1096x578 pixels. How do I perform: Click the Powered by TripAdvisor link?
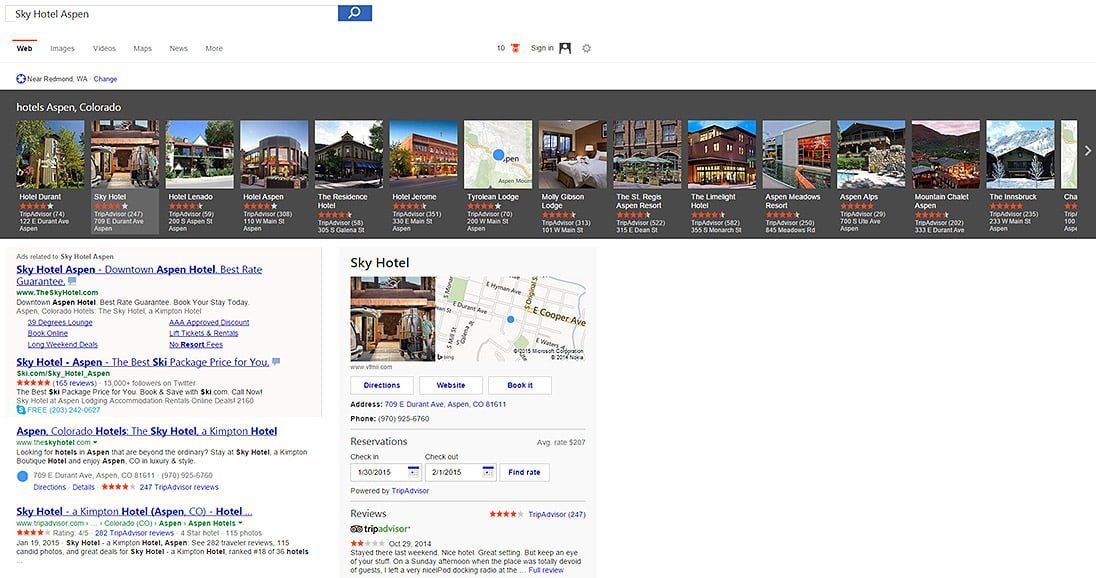click(x=410, y=491)
